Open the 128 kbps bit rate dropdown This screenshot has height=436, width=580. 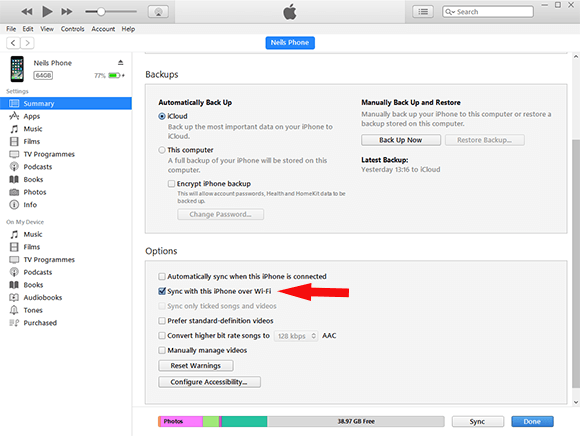coord(296,336)
